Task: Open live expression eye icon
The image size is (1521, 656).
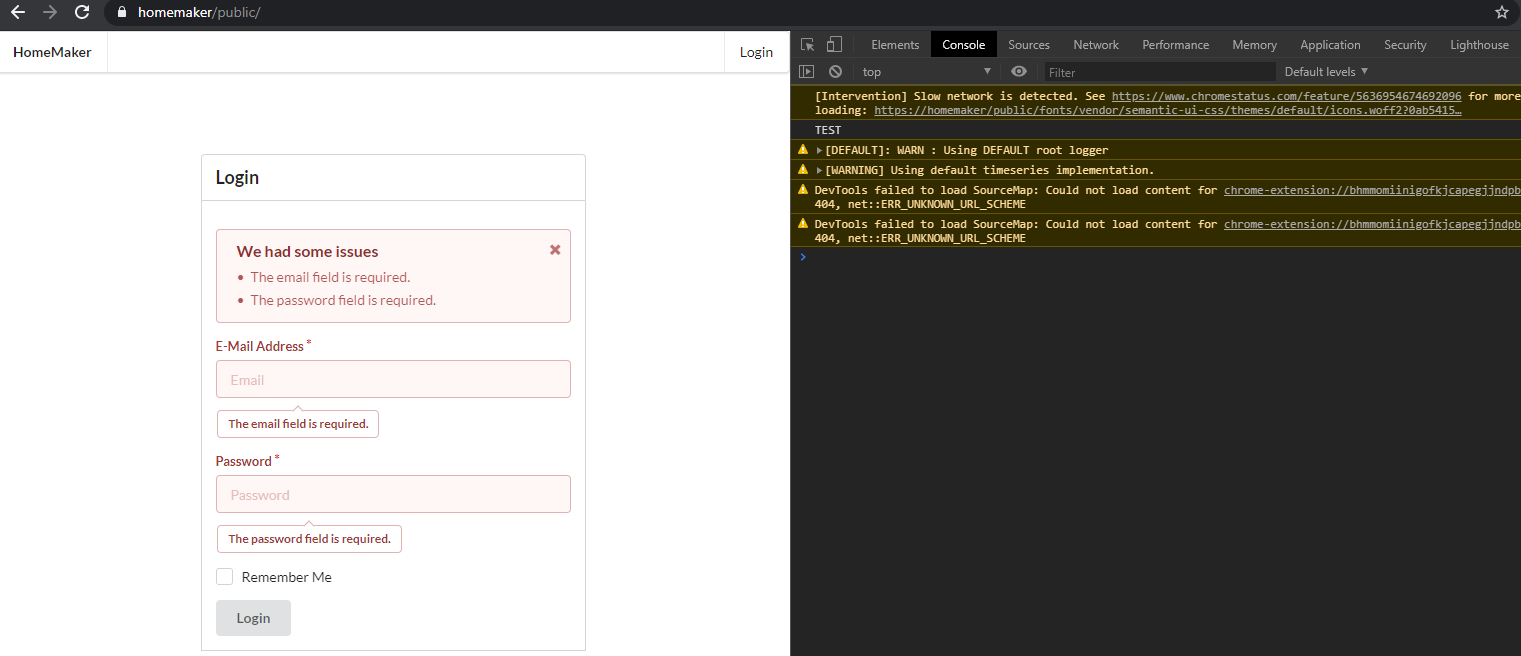Action: pyautogui.click(x=1019, y=71)
